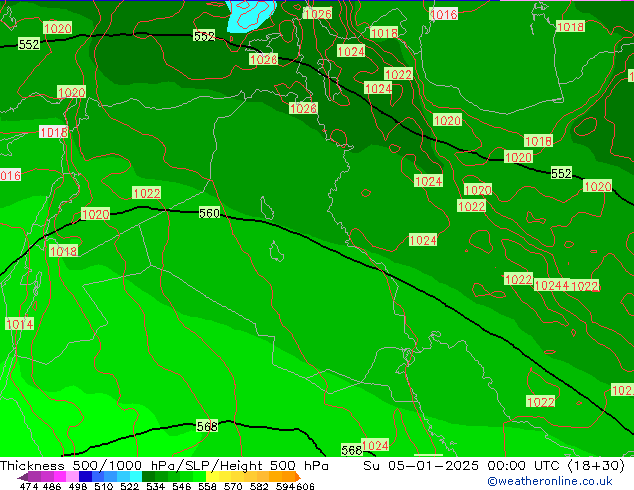Click the 546 legend value
The image size is (634, 490).
pos(181,486)
